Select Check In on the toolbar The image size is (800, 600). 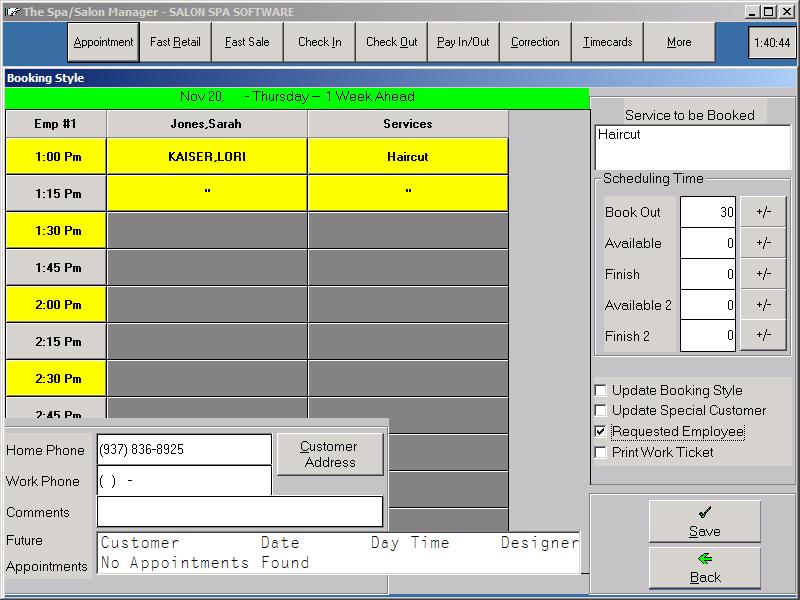point(319,43)
